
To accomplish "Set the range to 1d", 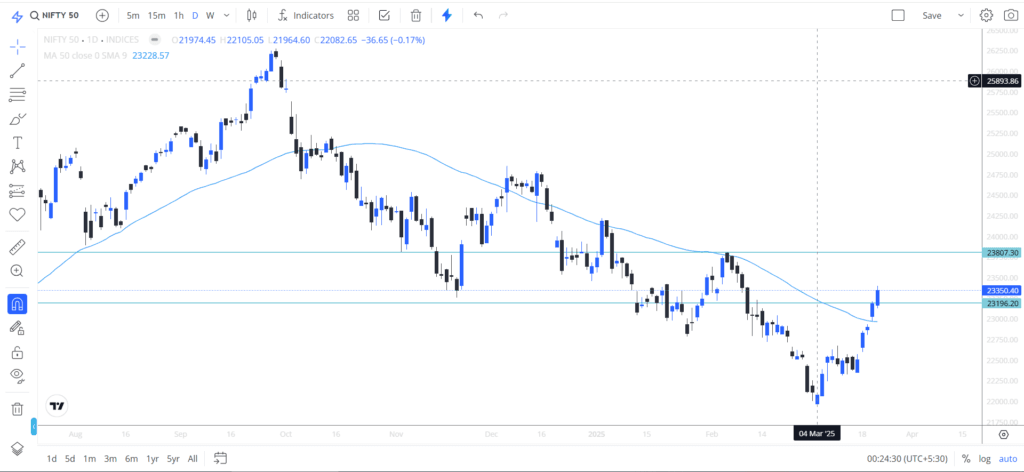I will click(52, 458).
